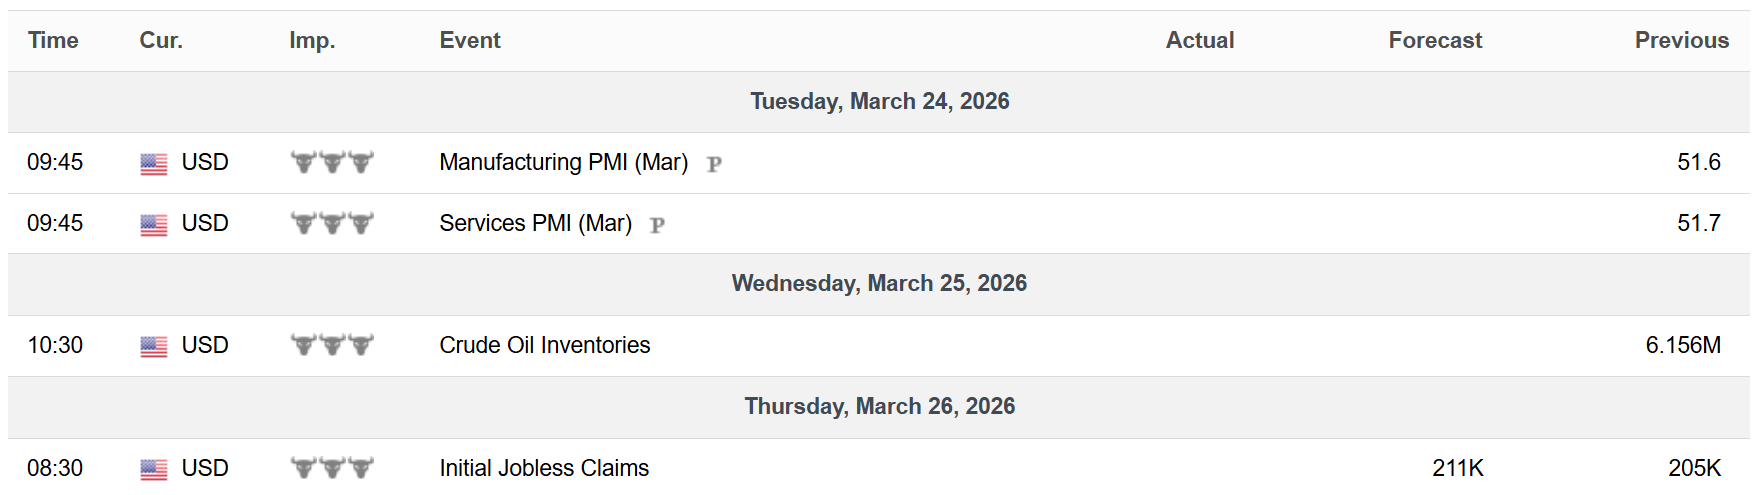Open the Manufacturing PMI (Mar) event

(563, 162)
